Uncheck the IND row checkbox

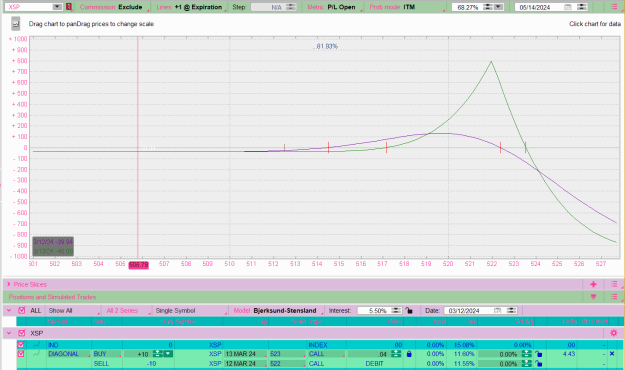point(21,344)
